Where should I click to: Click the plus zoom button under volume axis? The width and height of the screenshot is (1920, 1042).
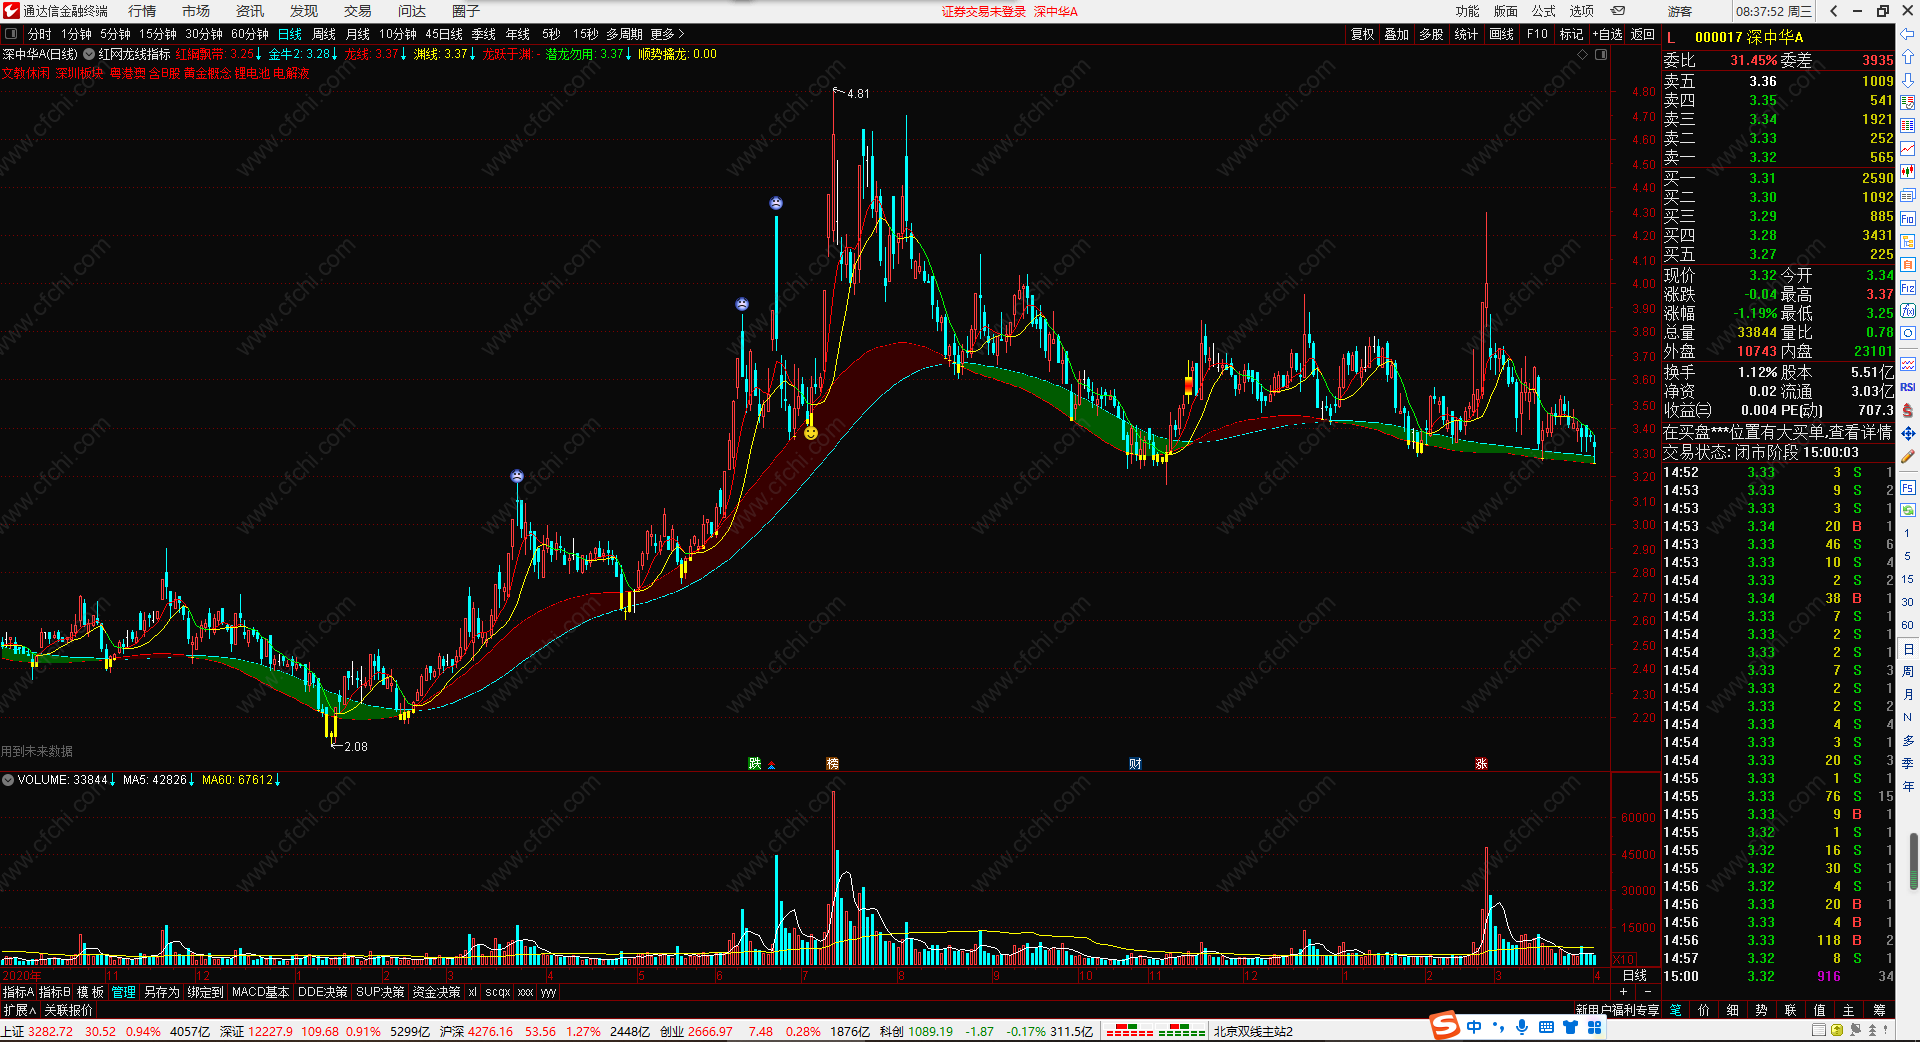[1623, 992]
